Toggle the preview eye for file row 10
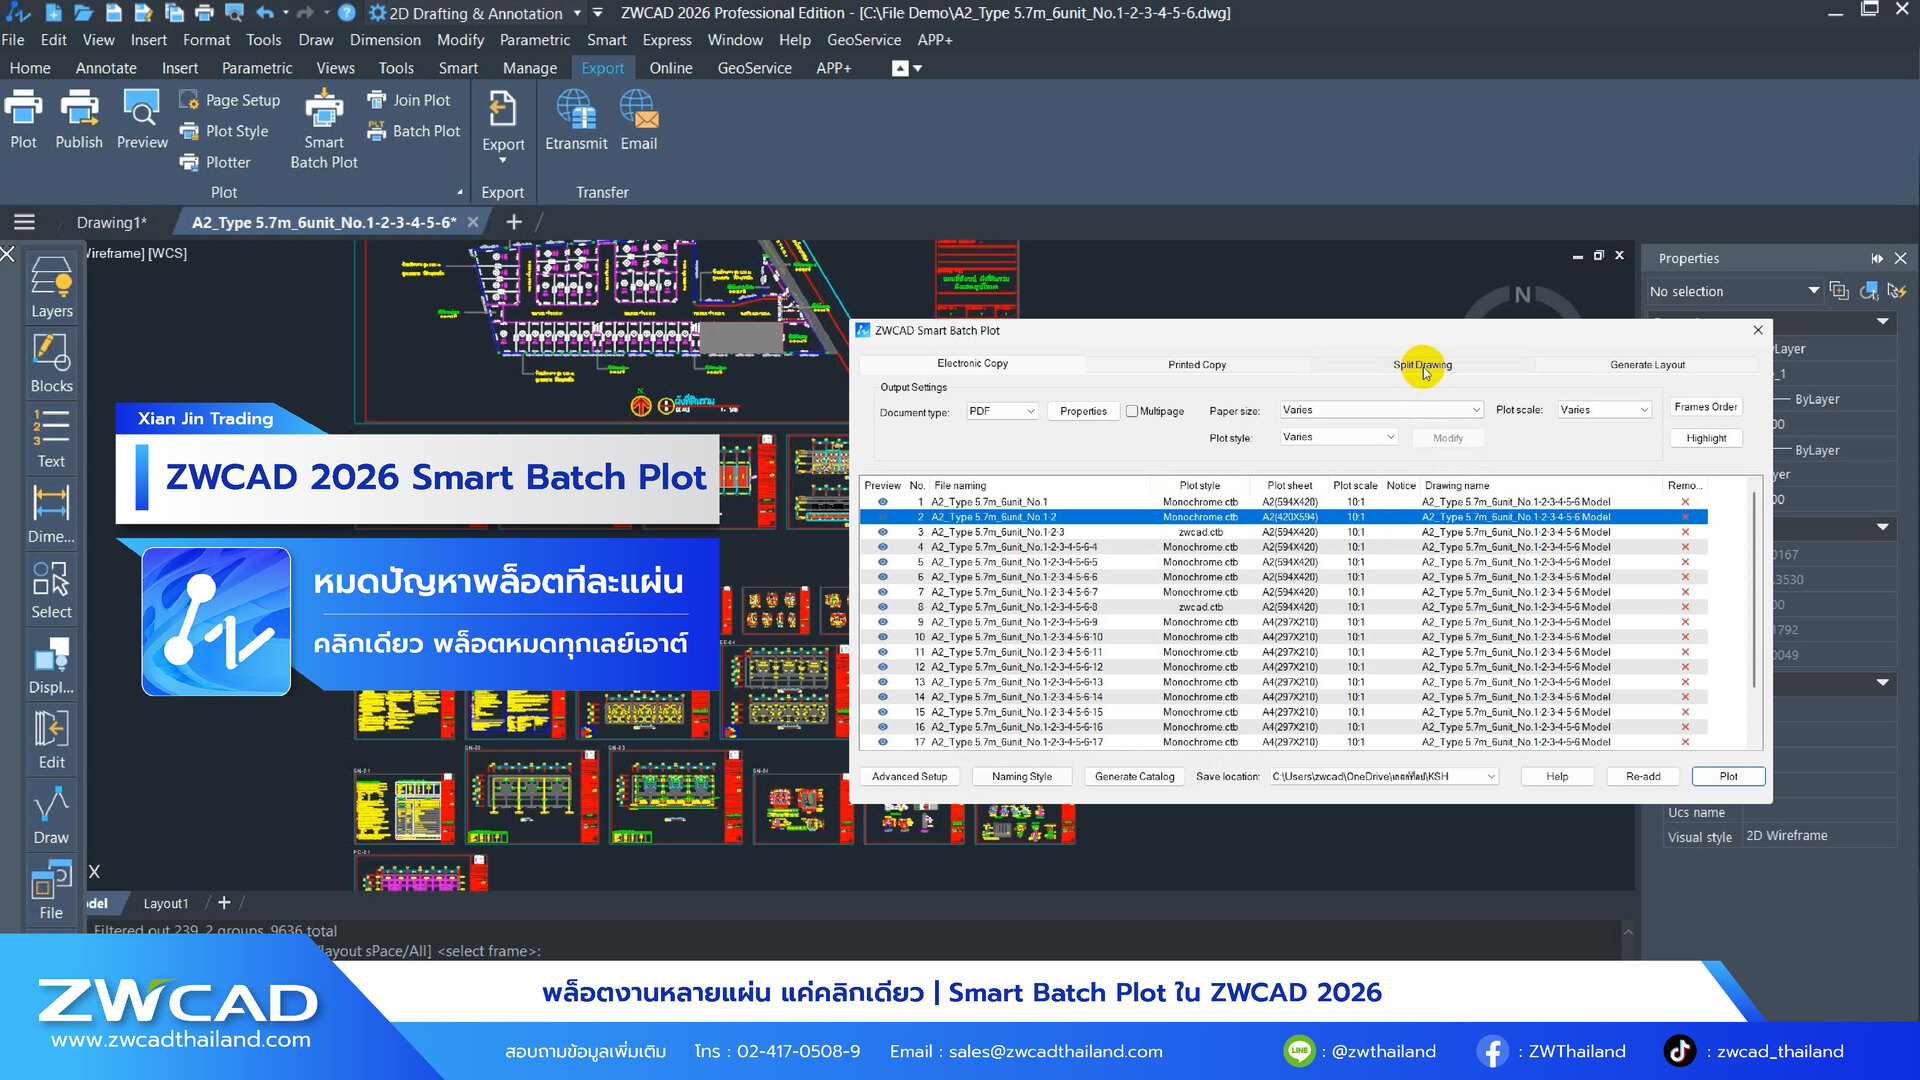 point(883,637)
